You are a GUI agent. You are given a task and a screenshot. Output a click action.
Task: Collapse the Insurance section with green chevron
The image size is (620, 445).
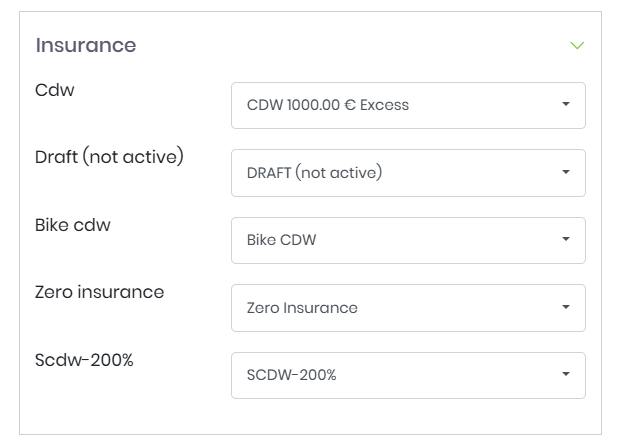click(576, 46)
